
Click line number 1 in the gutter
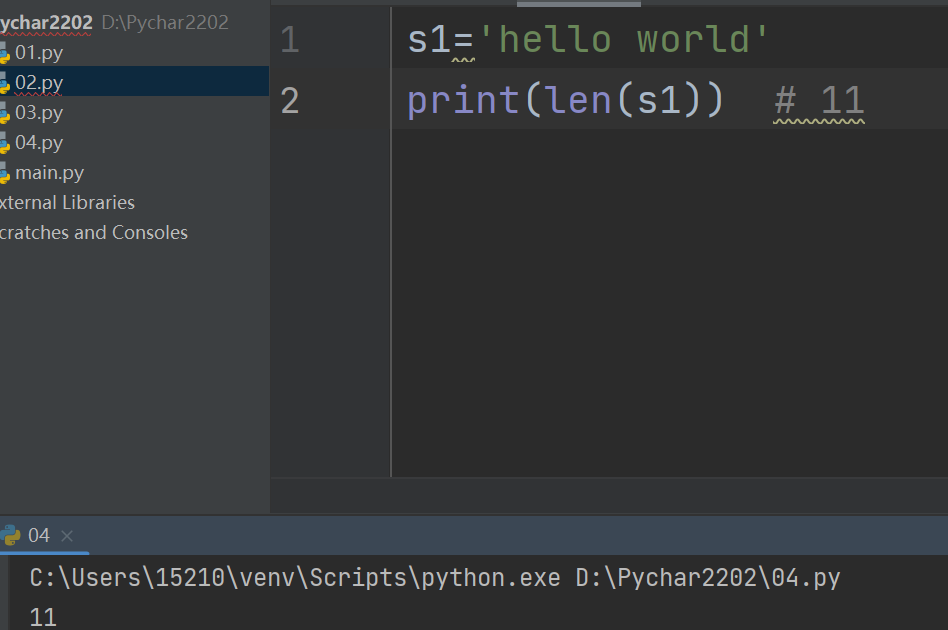coord(290,40)
